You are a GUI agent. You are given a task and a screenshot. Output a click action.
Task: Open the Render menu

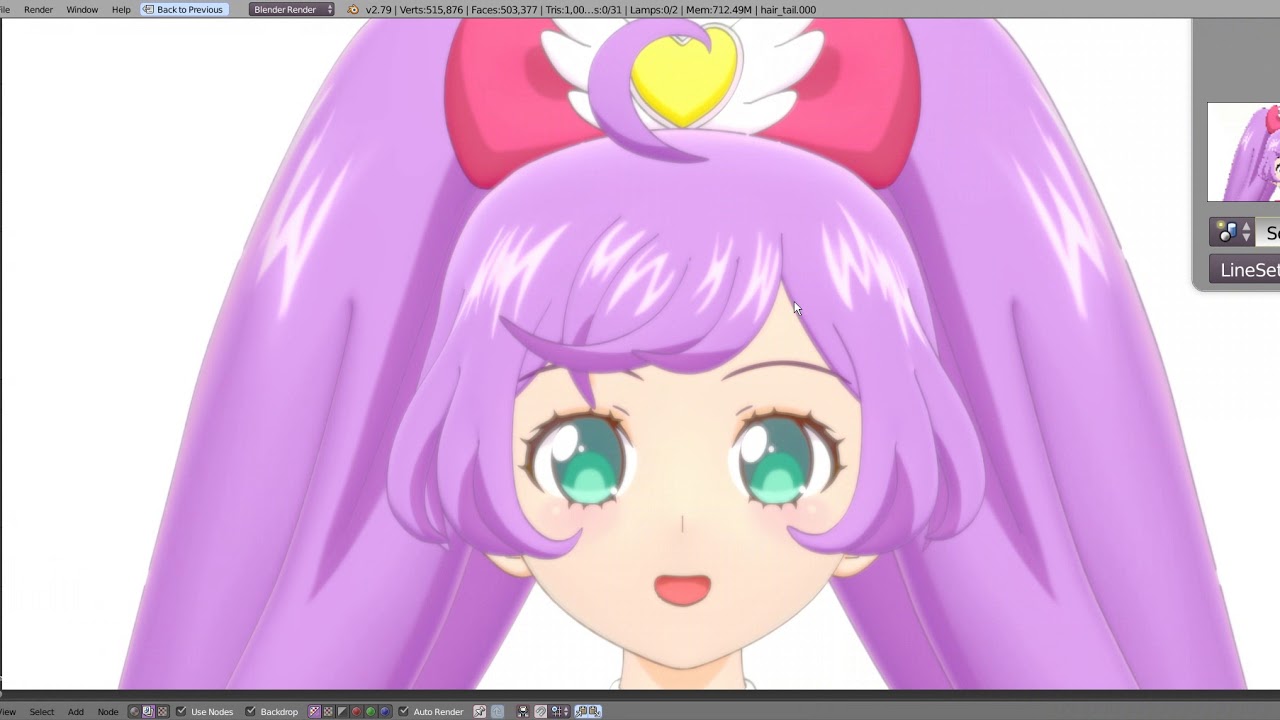38,10
